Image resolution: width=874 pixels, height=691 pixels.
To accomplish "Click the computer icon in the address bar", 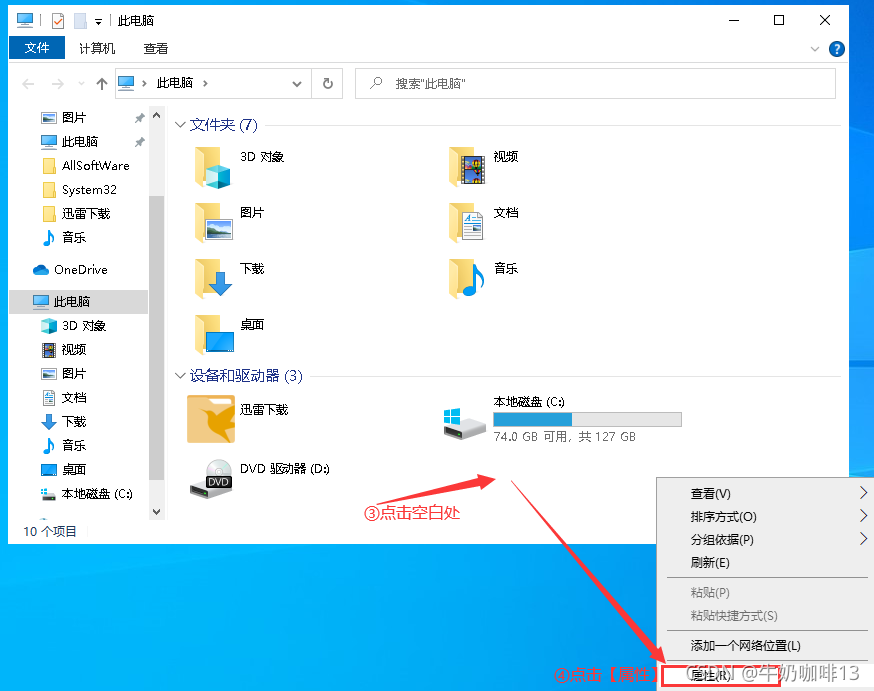I will point(126,83).
